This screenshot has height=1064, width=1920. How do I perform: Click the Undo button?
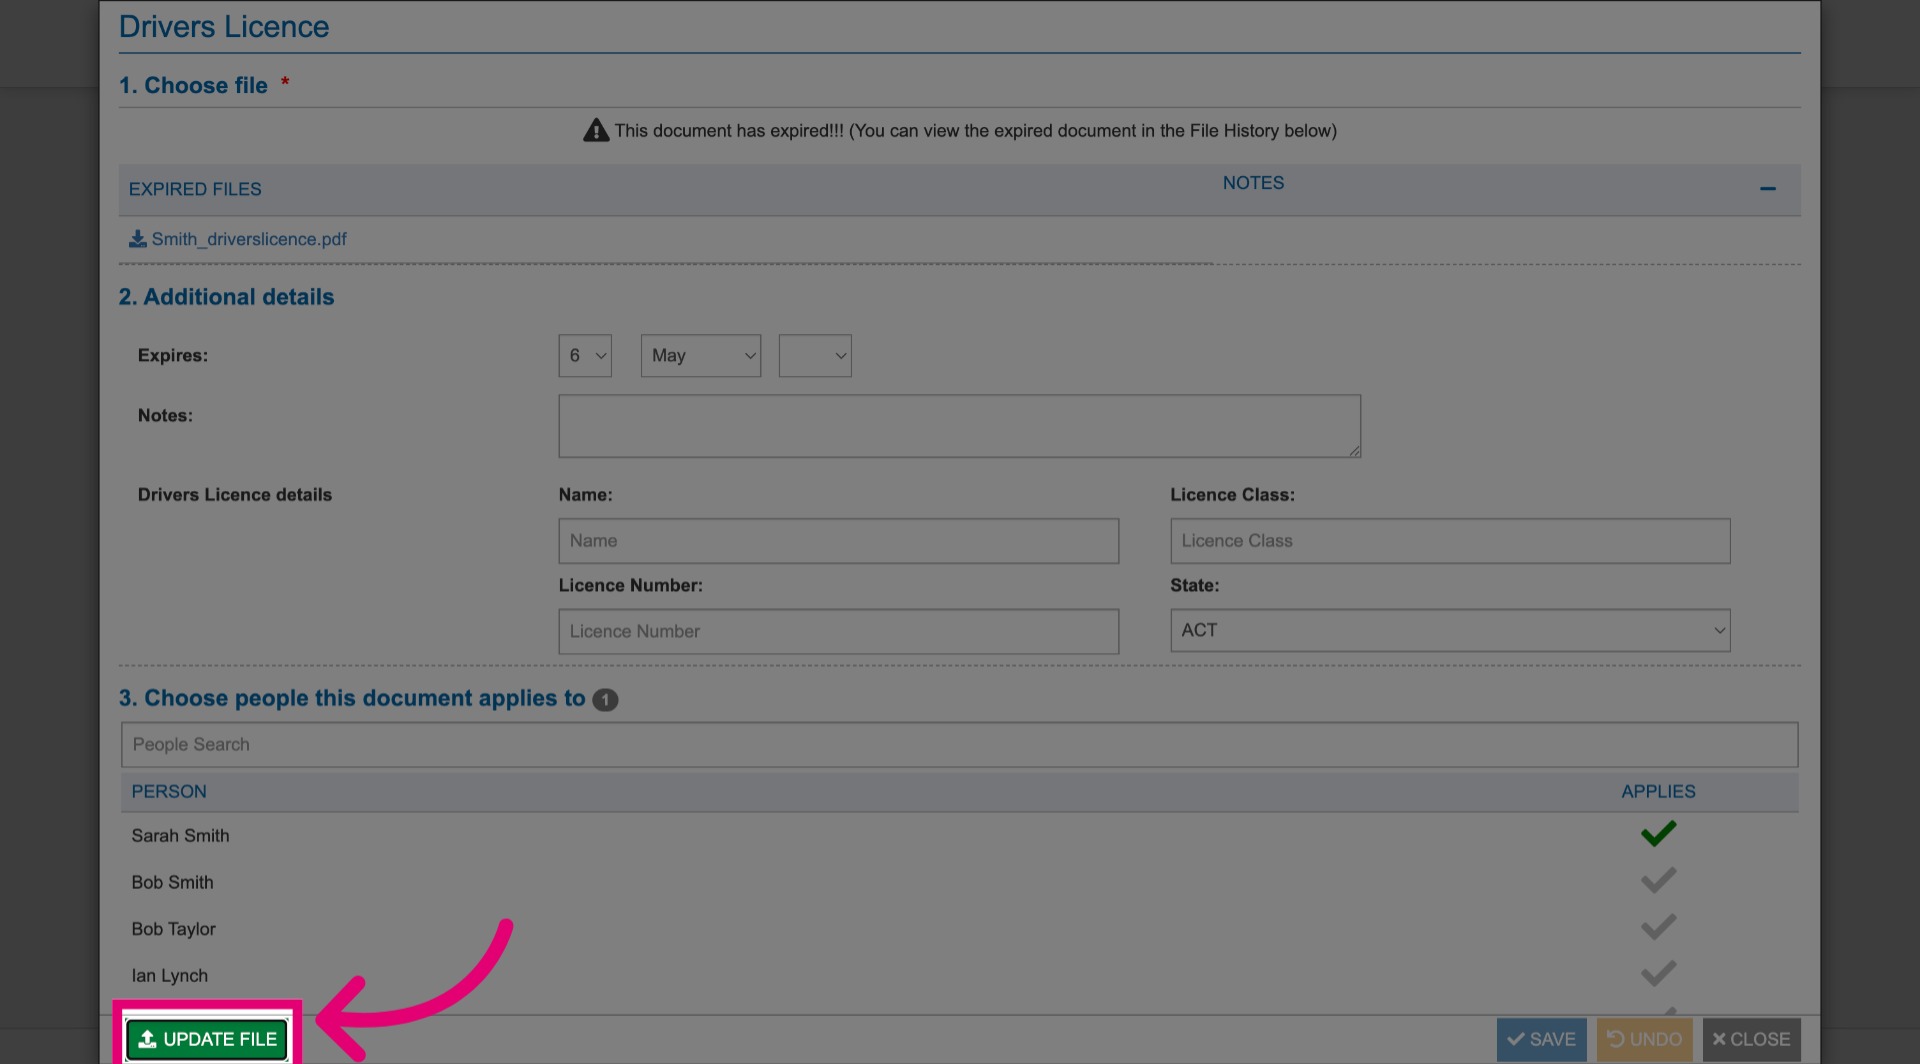point(1644,1040)
